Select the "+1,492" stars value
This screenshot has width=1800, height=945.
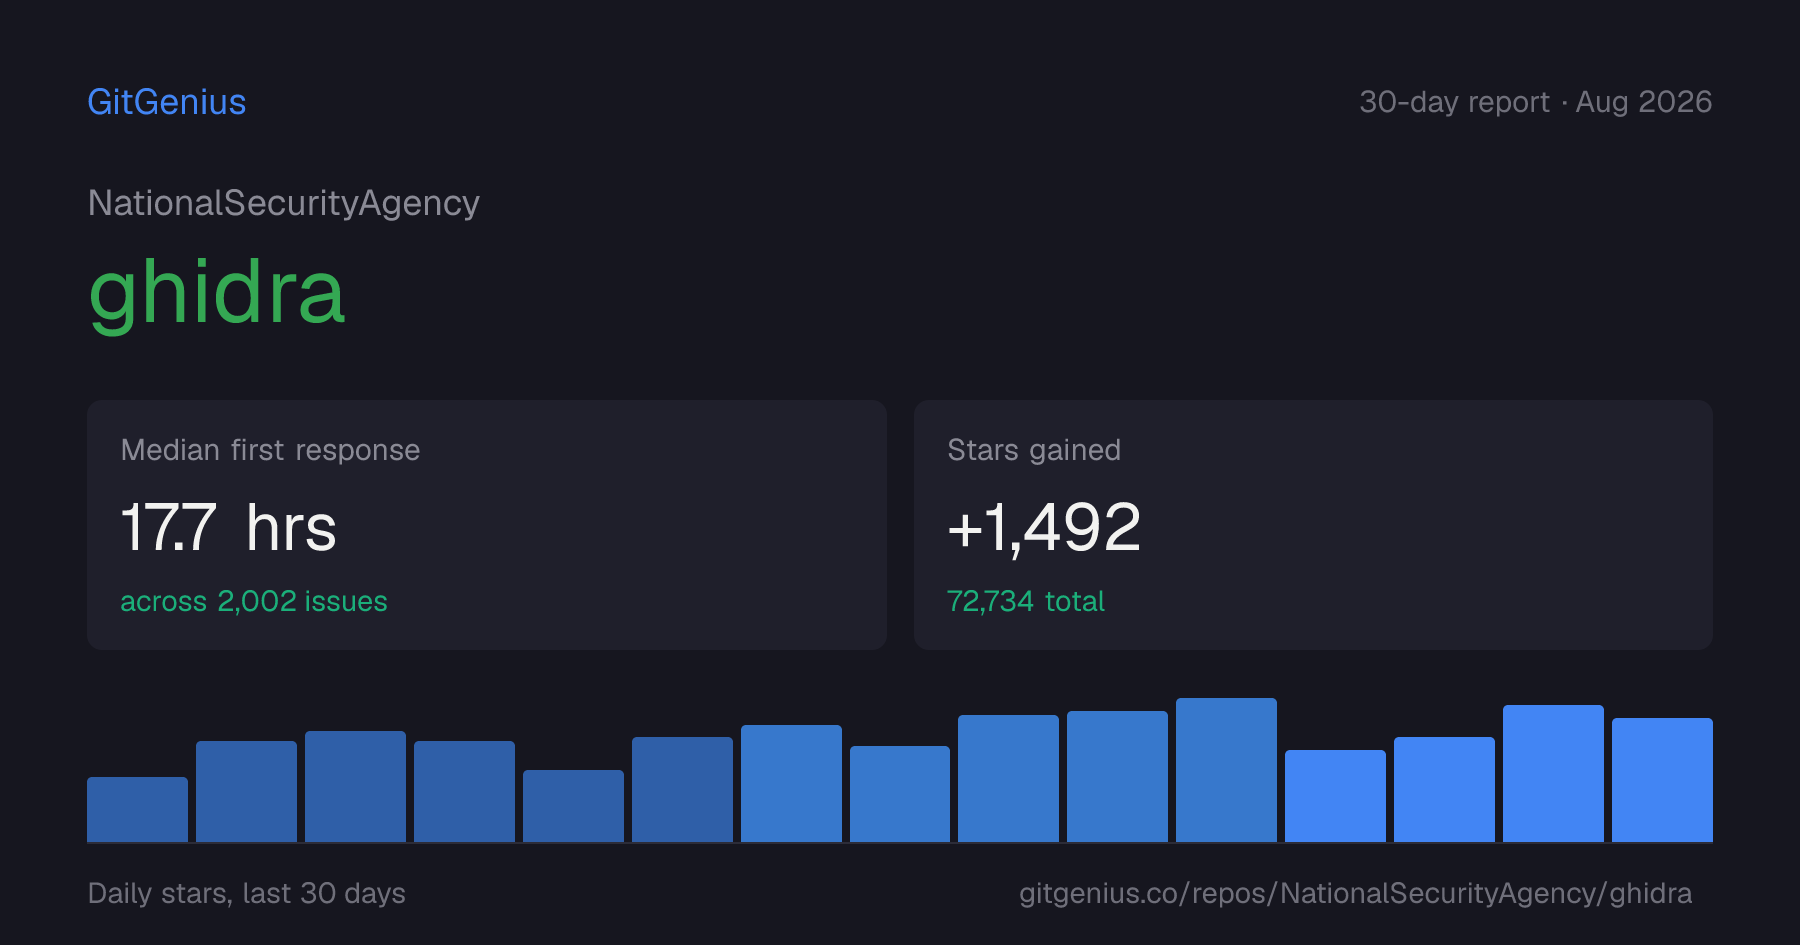point(1044,527)
